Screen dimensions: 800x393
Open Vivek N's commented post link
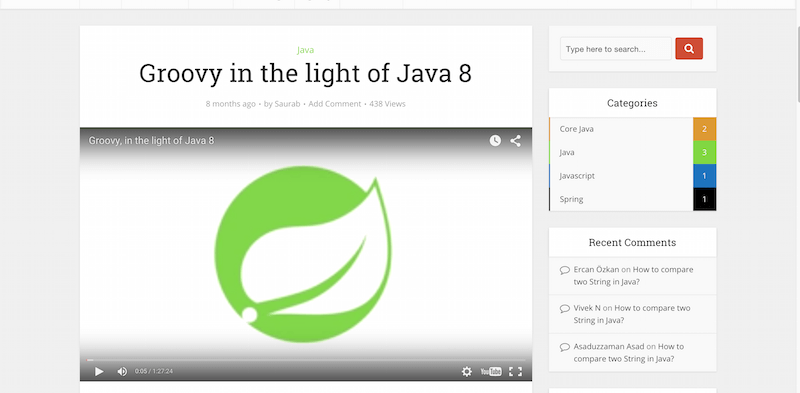632,314
